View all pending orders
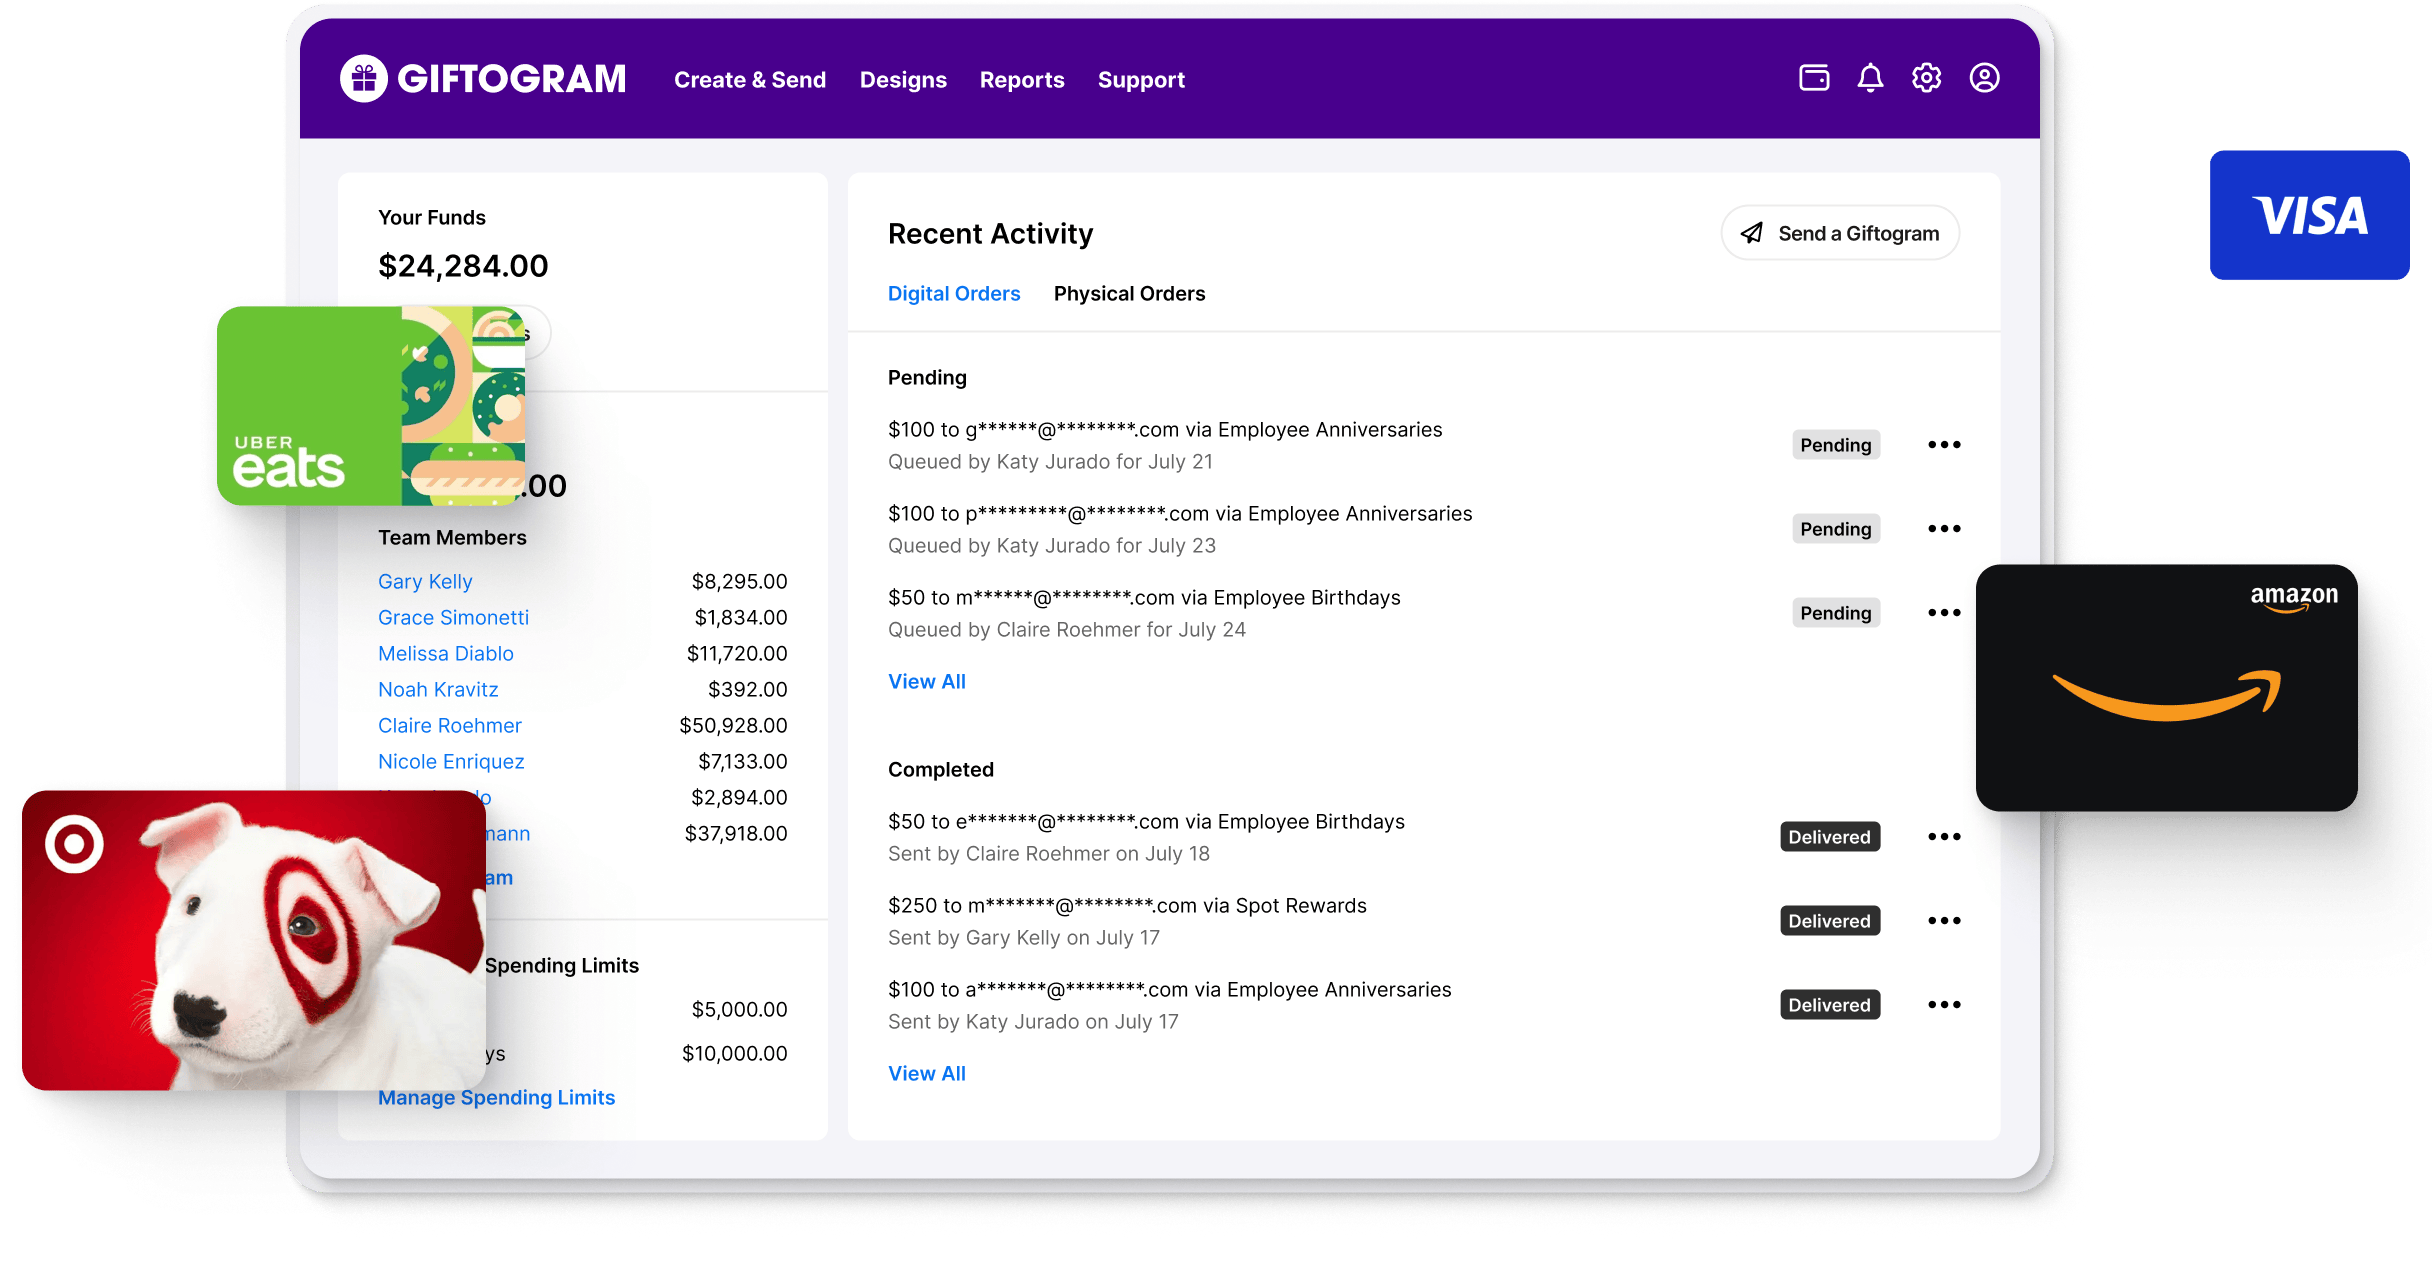The image size is (2432, 1262). click(x=926, y=682)
